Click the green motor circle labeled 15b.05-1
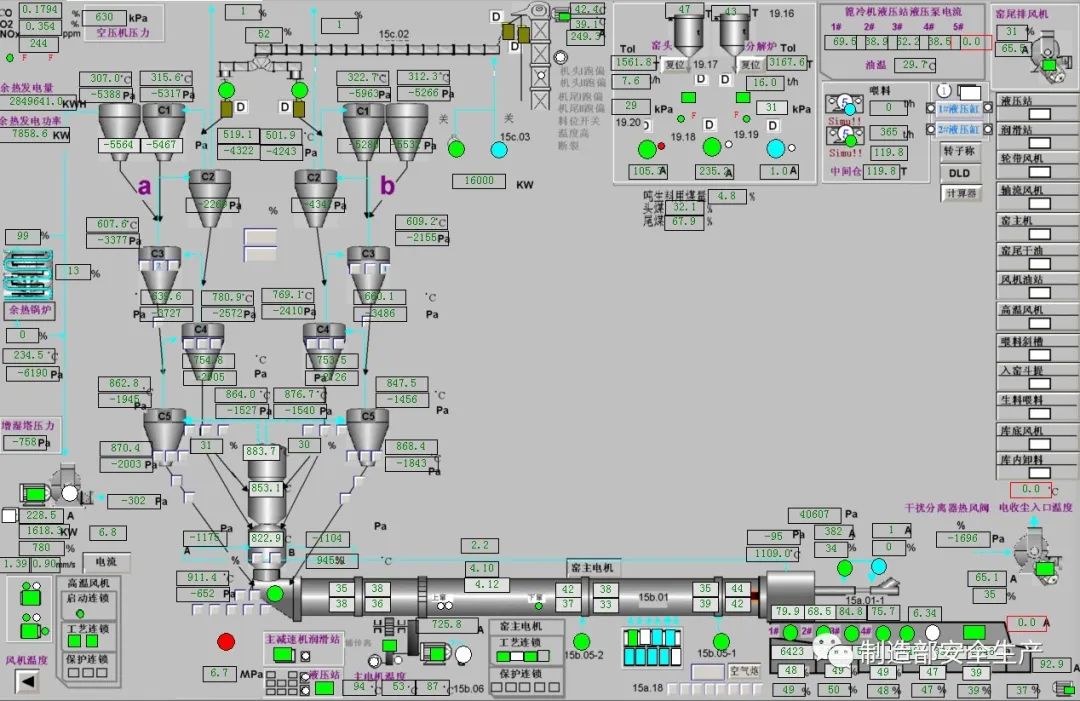 tap(721, 642)
